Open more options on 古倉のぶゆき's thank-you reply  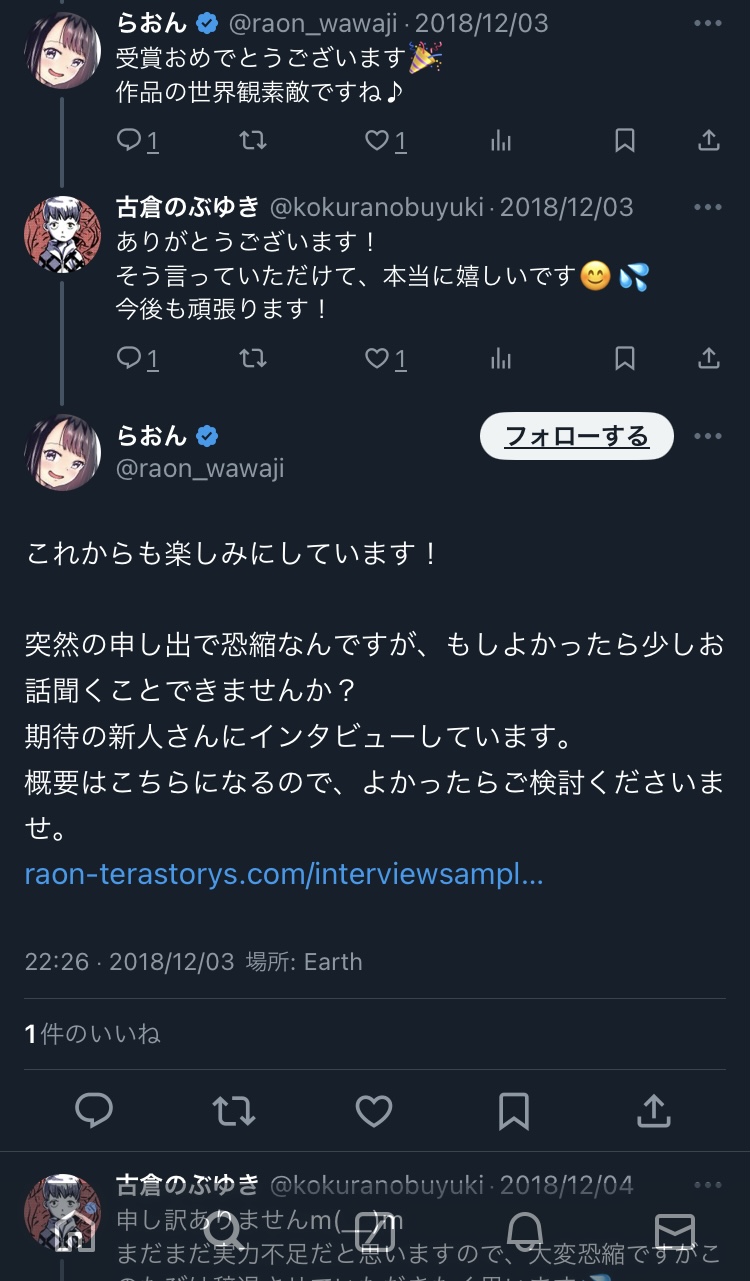click(x=707, y=208)
